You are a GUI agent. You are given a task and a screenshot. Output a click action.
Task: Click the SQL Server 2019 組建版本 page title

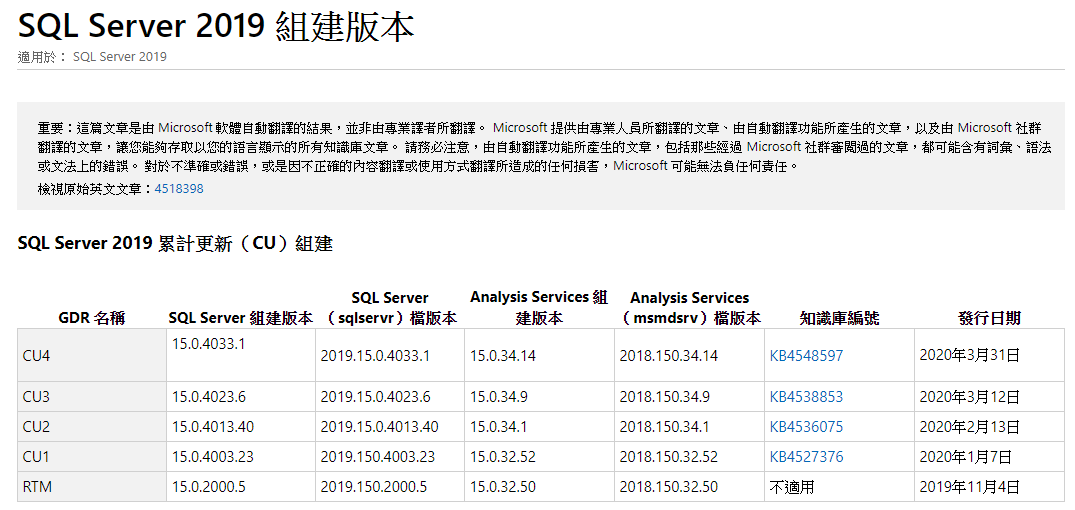(216, 26)
